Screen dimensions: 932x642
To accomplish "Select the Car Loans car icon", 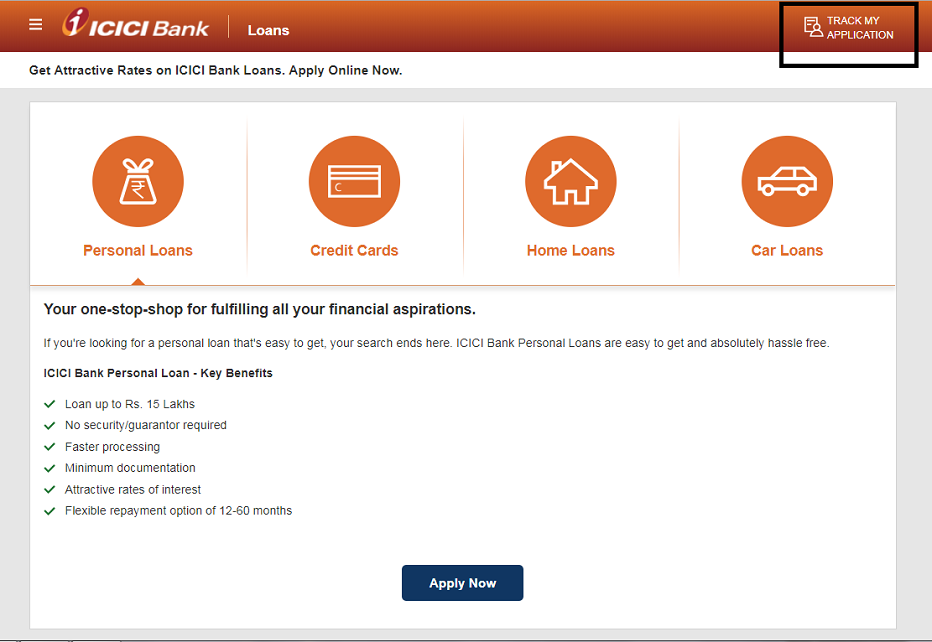I will pyautogui.click(x=787, y=181).
